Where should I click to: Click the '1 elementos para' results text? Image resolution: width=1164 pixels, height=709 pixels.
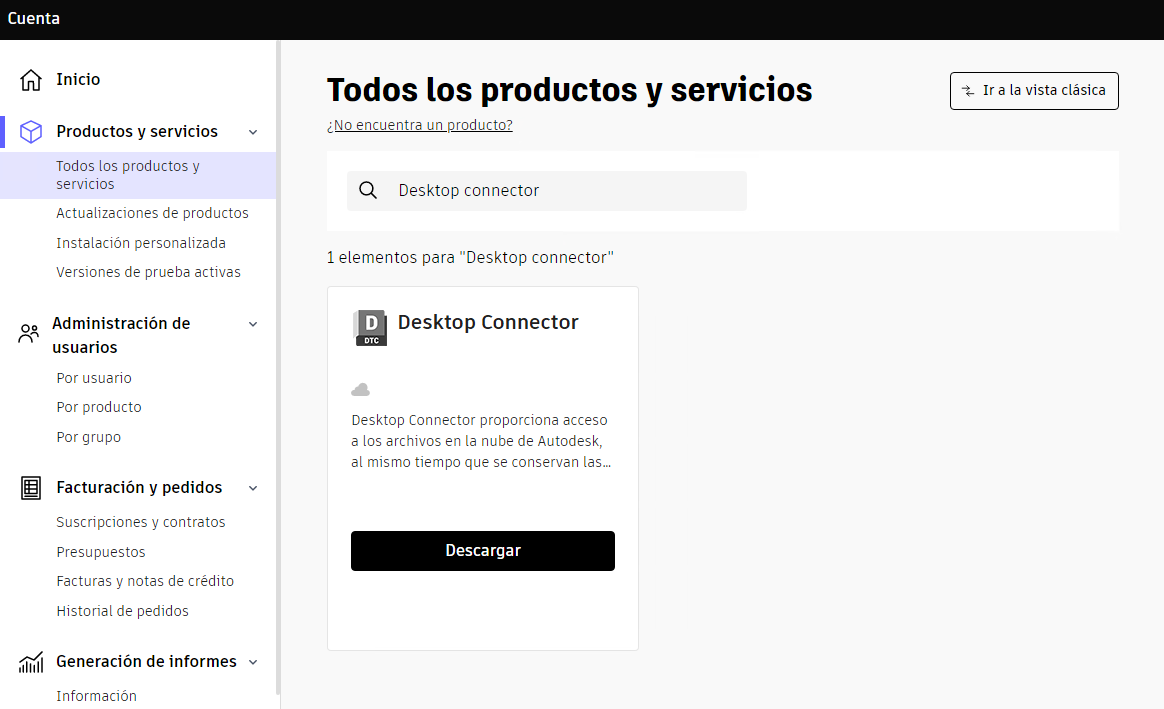(470, 258)
